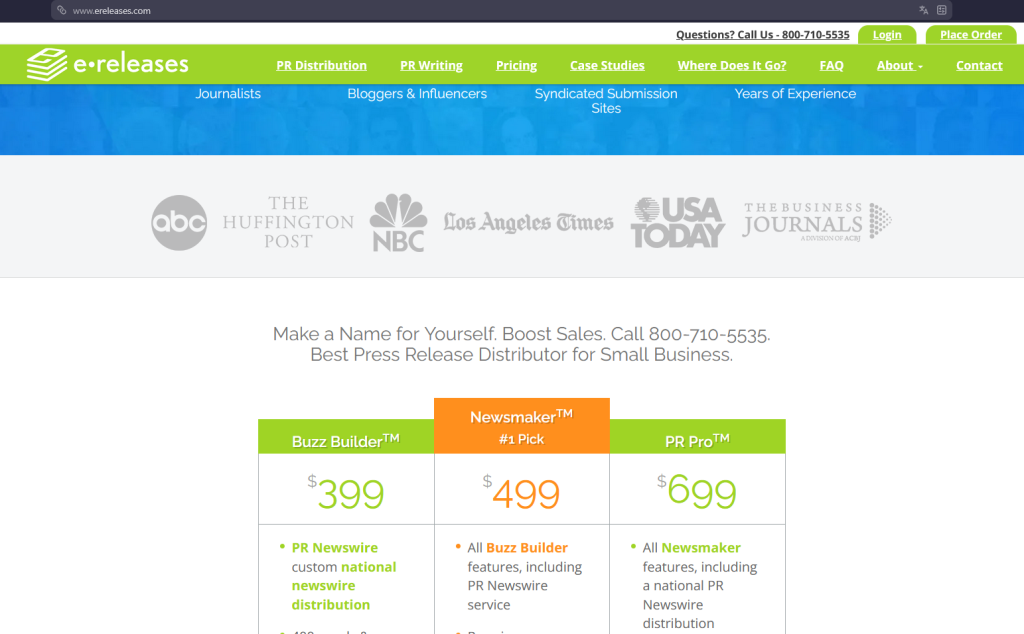Open the Pricing page
Viewport: 1024px width, 634px height.
click(x=516, y=65)
